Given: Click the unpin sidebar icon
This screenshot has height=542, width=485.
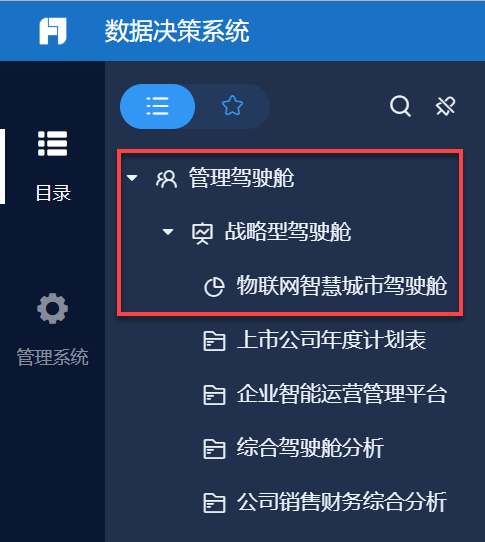Looking at the screenshot, I should tap(445, 106).
